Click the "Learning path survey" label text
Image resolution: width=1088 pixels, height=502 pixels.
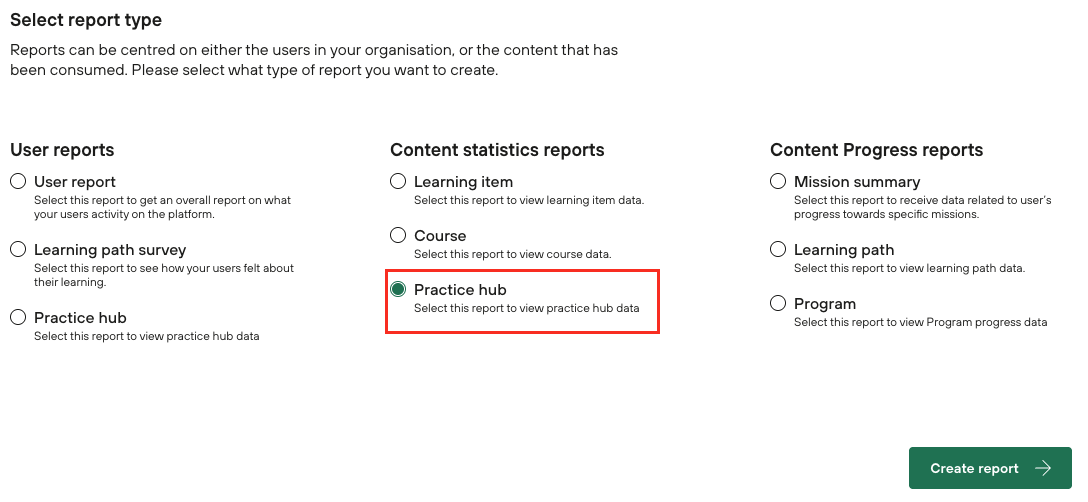point(110,250)
